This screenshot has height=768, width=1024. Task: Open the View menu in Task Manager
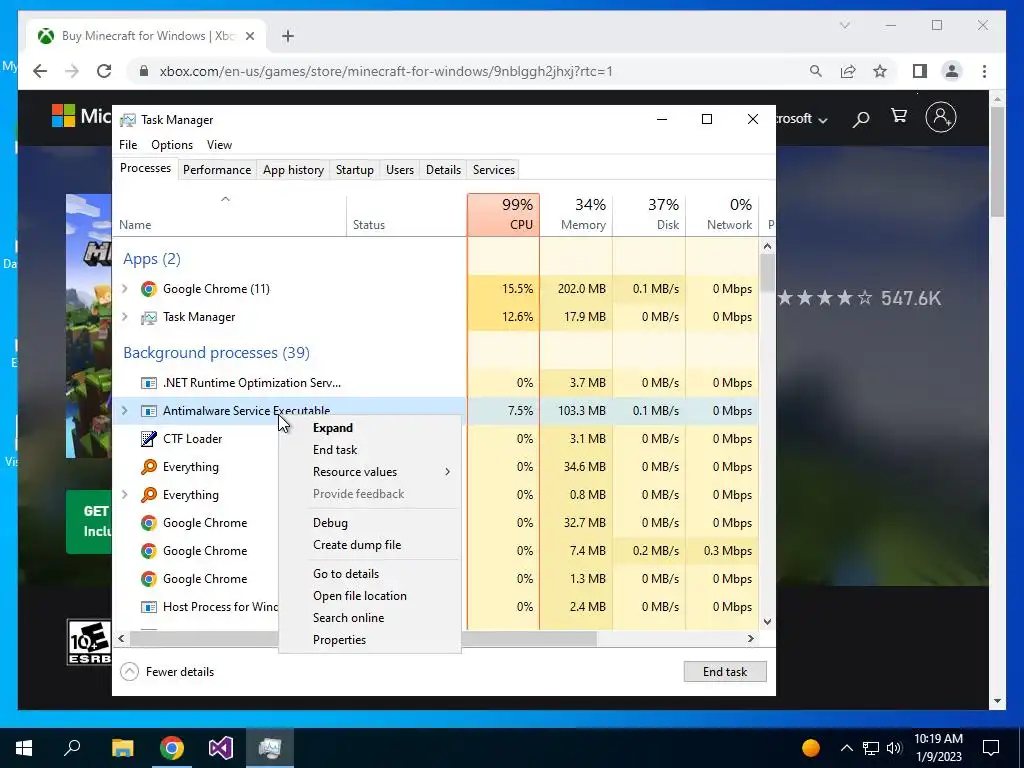[x=219, y=145]
